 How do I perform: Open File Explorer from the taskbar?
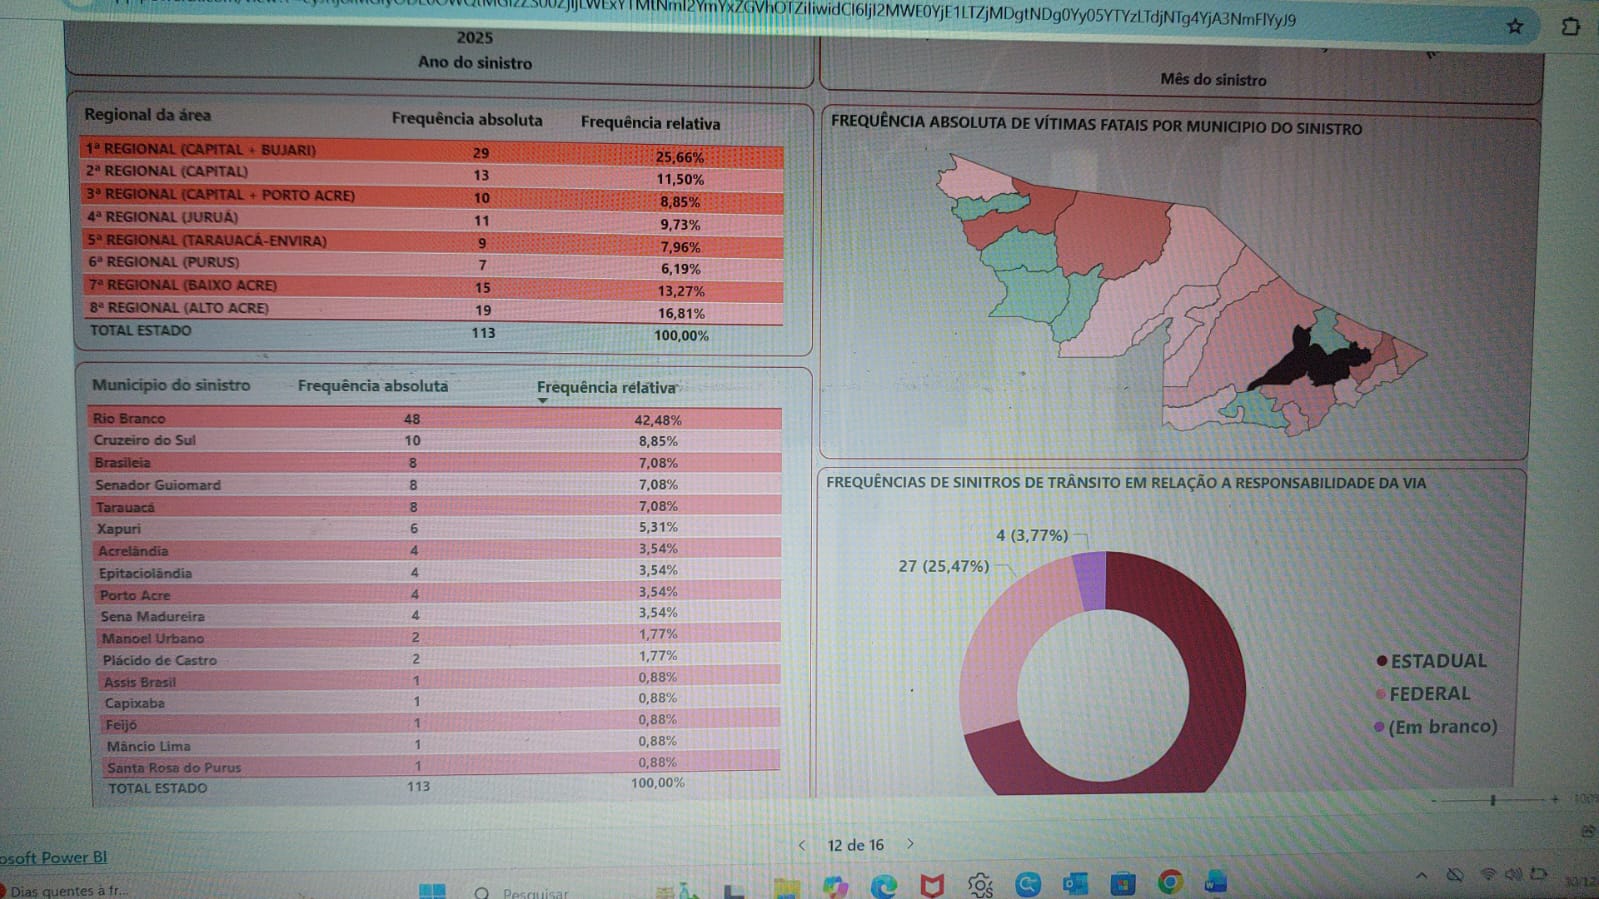[787, 886]
